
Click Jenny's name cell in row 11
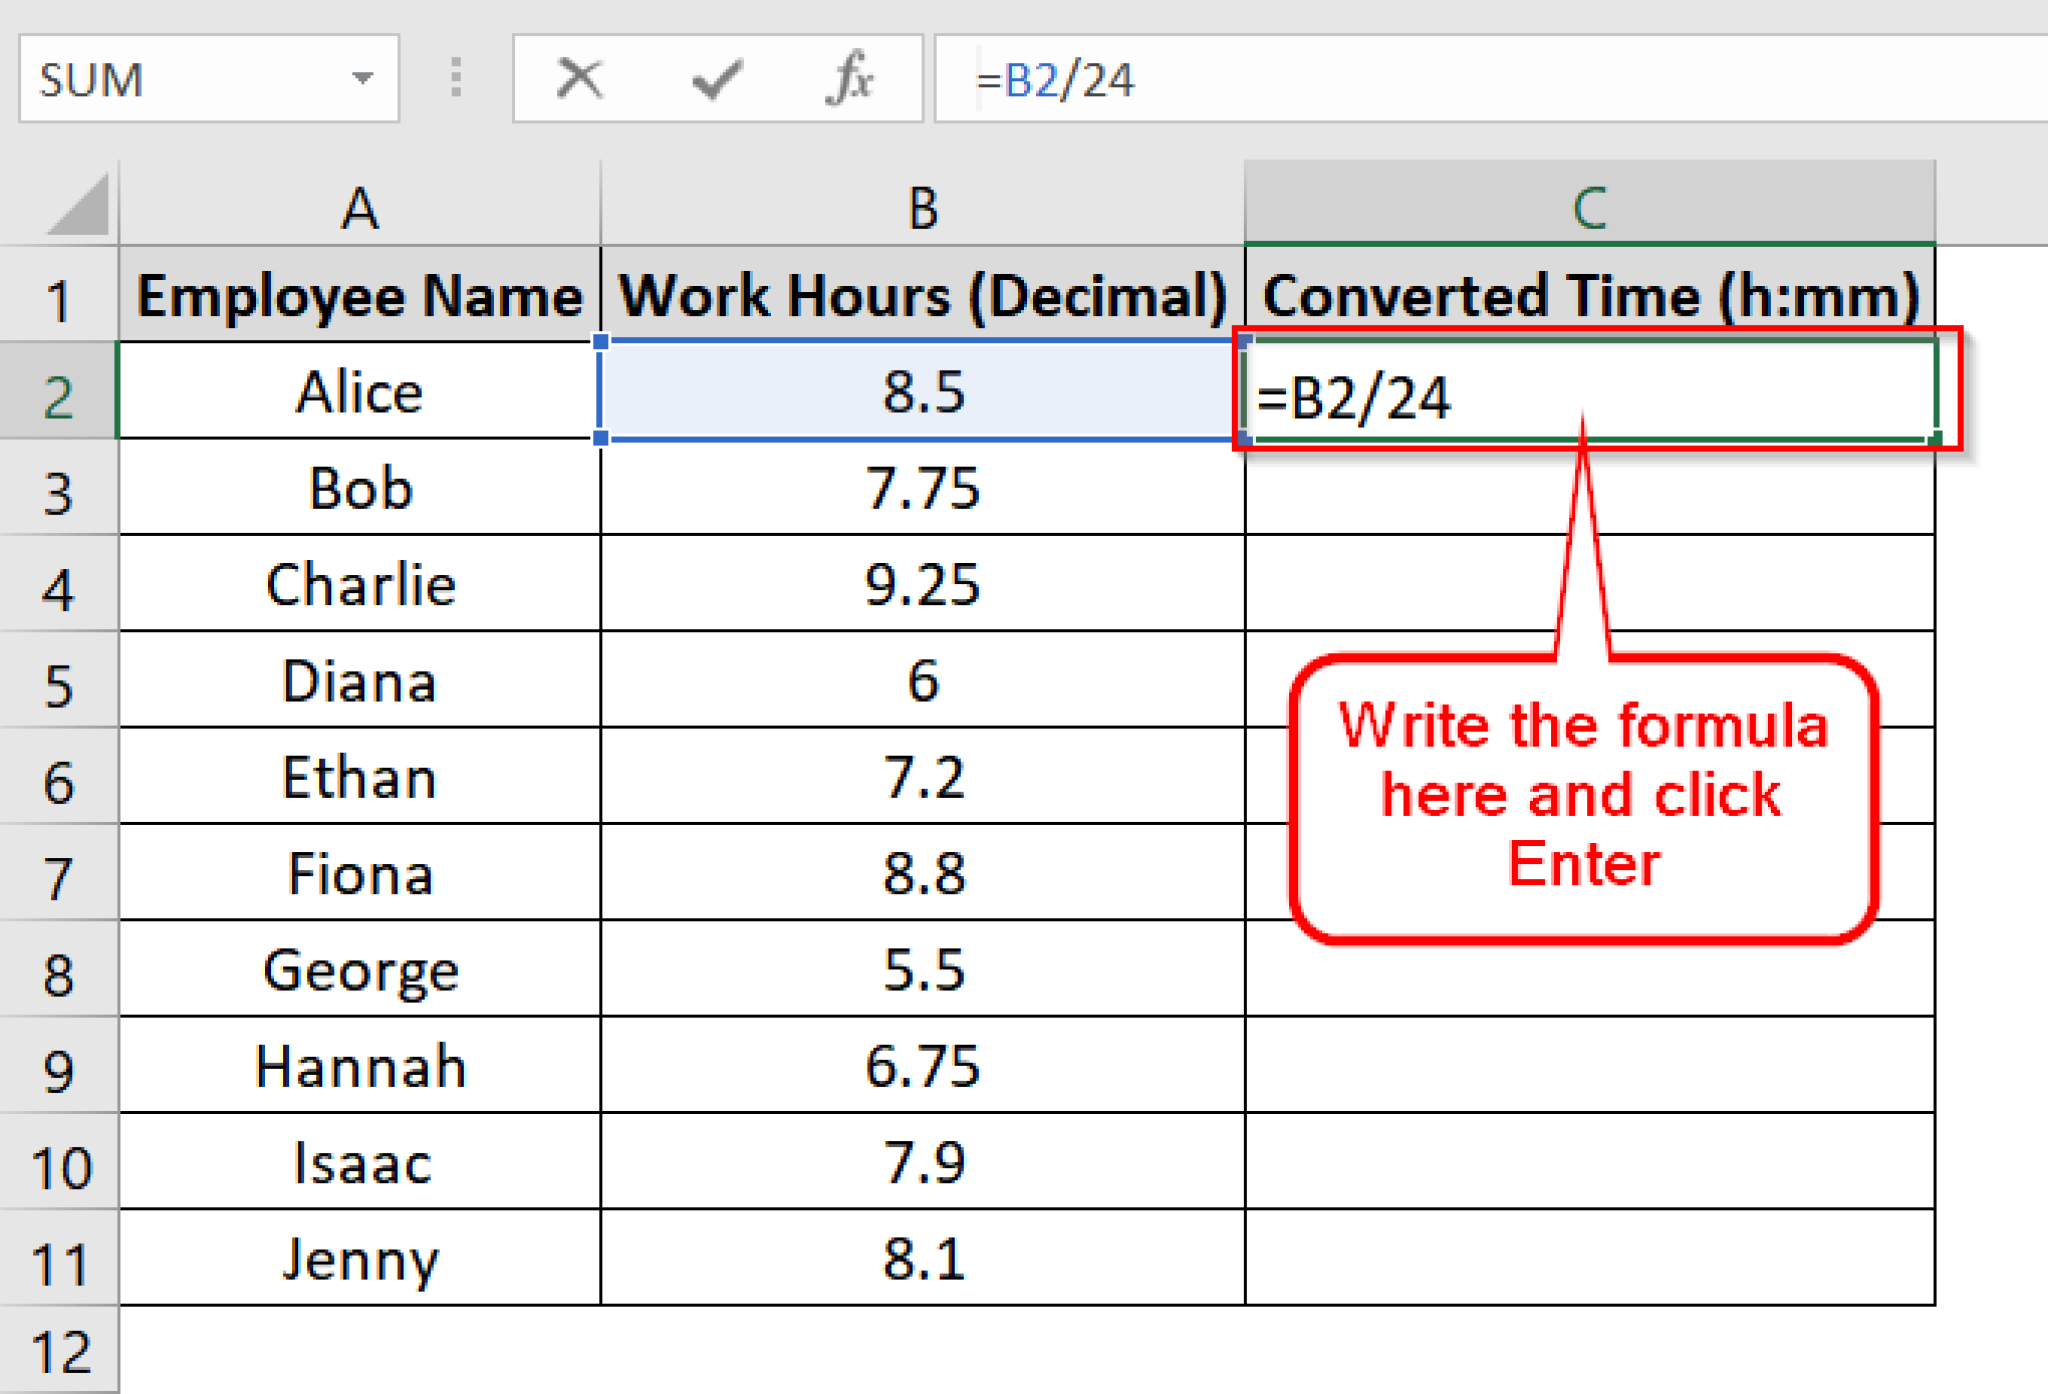tap(358, 1260)
